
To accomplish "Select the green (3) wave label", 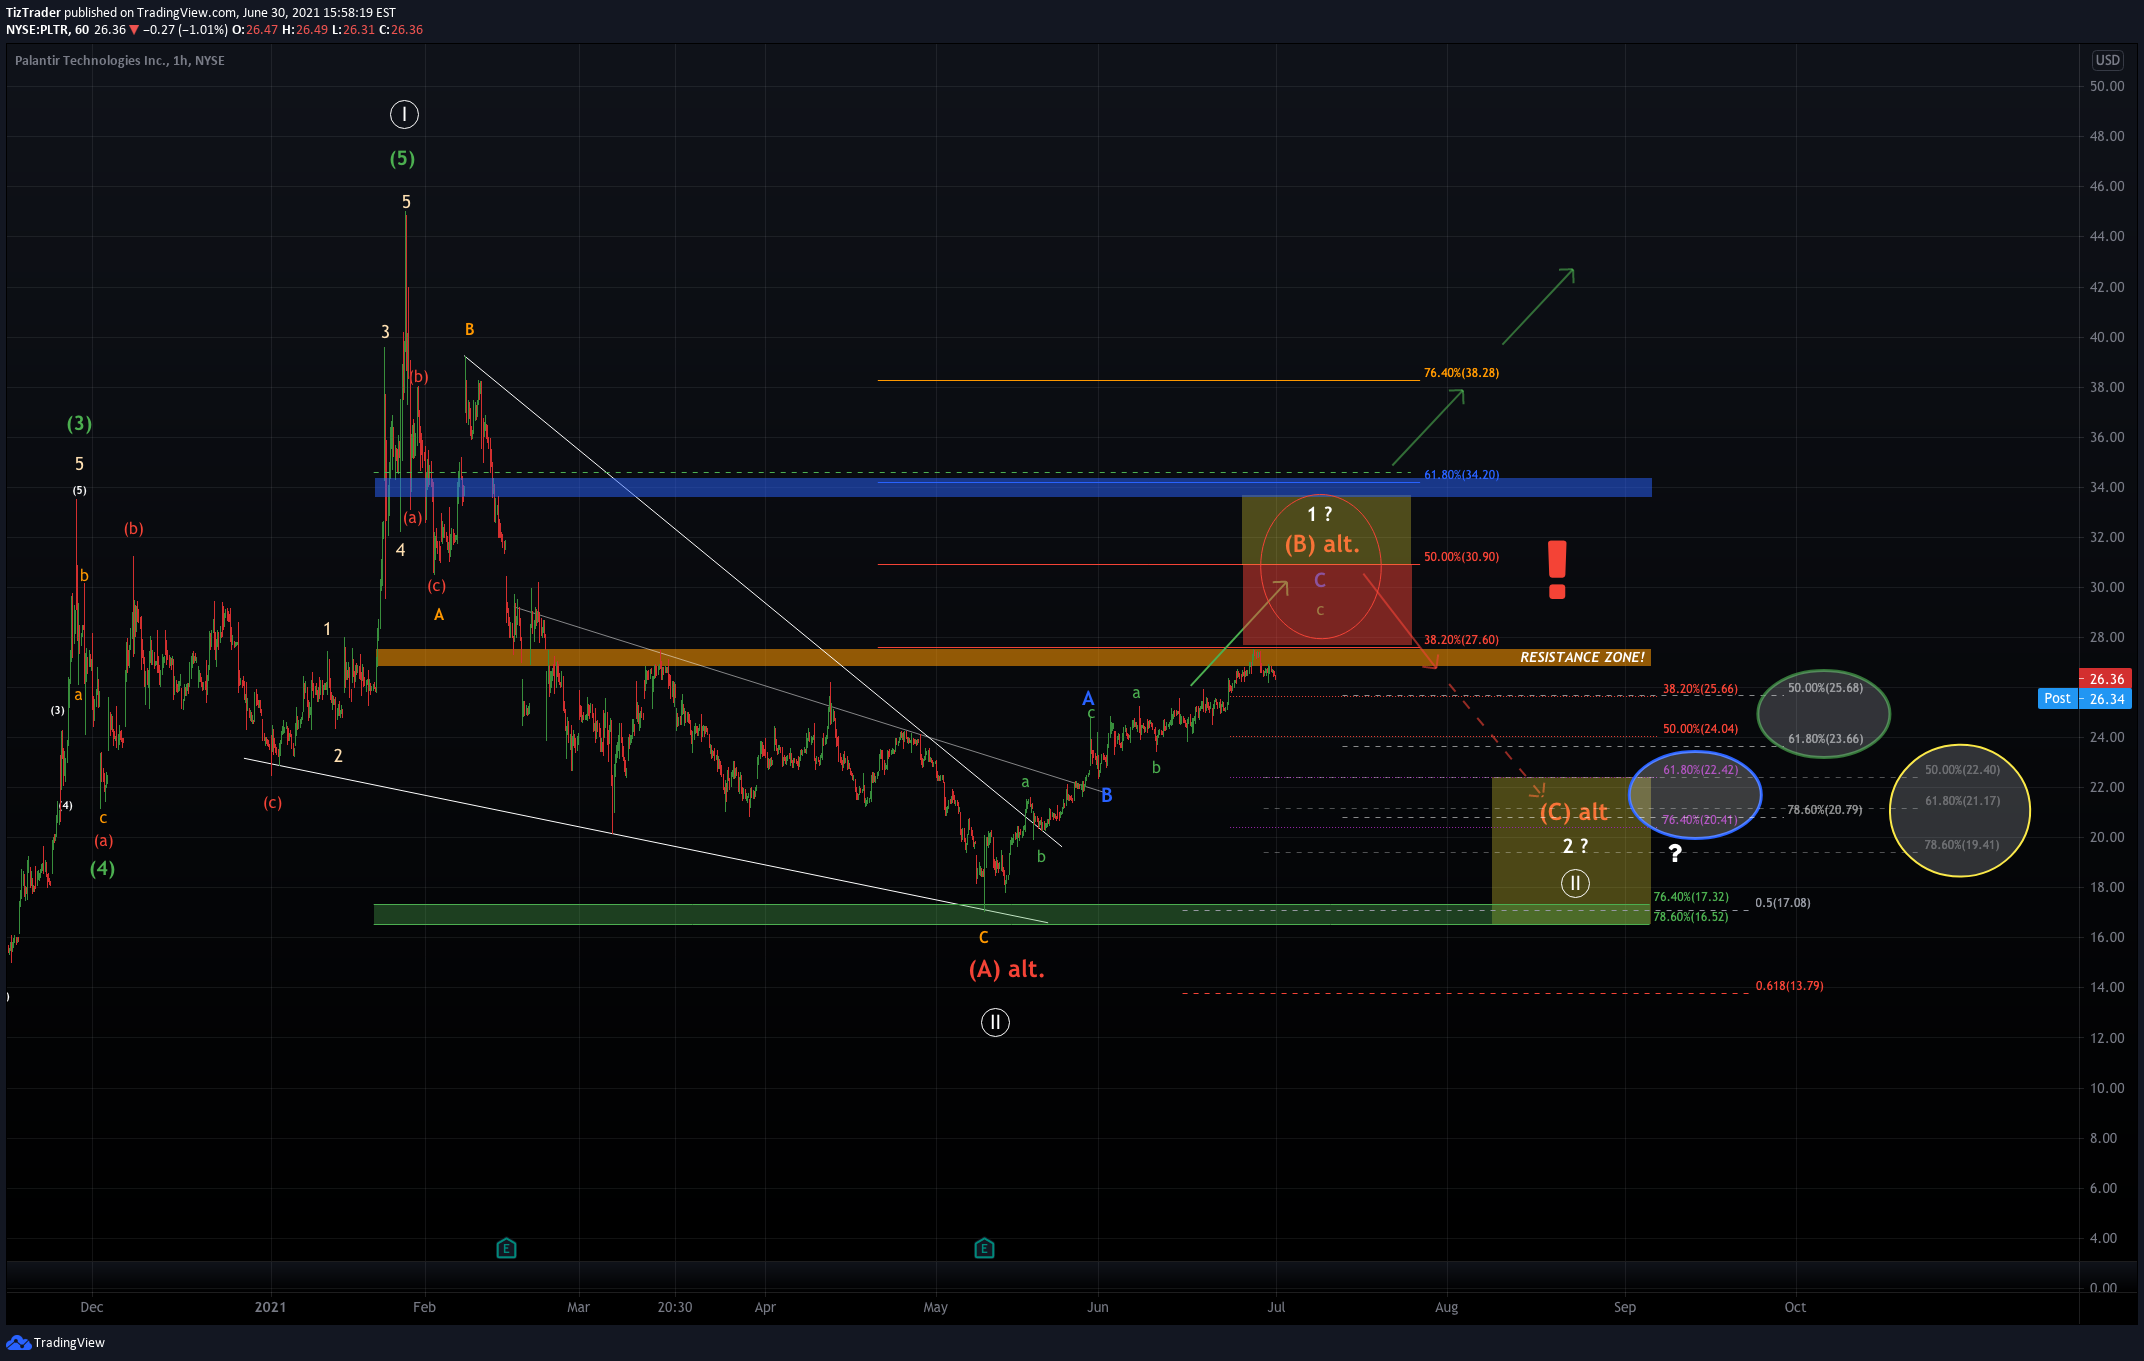I will click(x=79, y=424).
